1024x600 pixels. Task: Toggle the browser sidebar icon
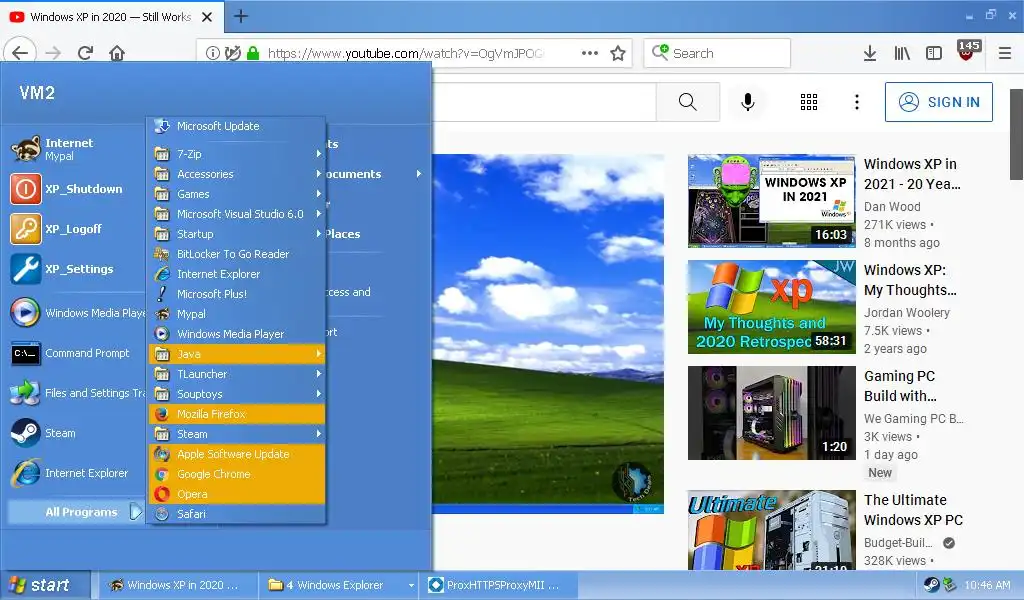(x=934, y=54)
